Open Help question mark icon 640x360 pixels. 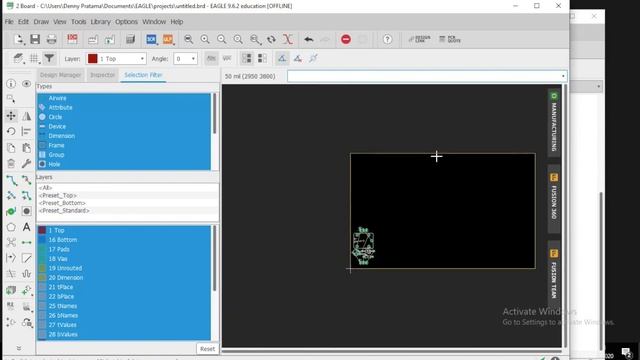pos(387,39)
